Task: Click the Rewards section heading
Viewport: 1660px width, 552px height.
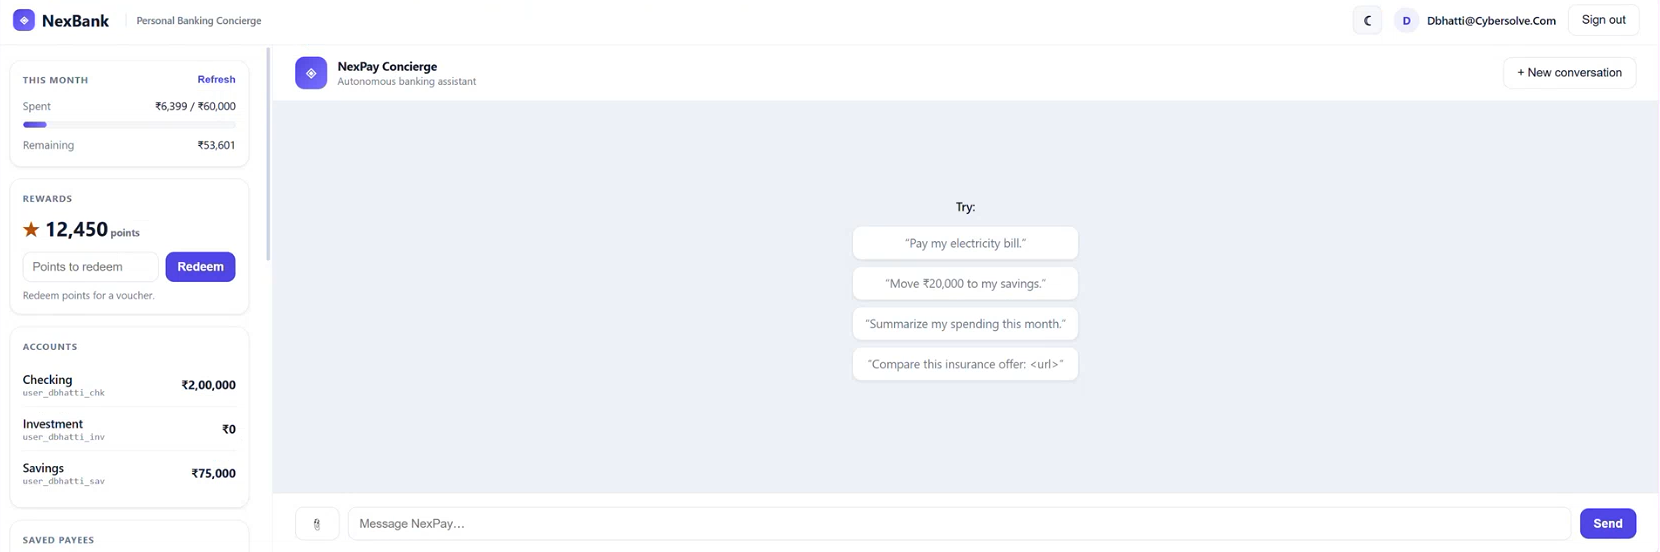Action: (47, 199)
